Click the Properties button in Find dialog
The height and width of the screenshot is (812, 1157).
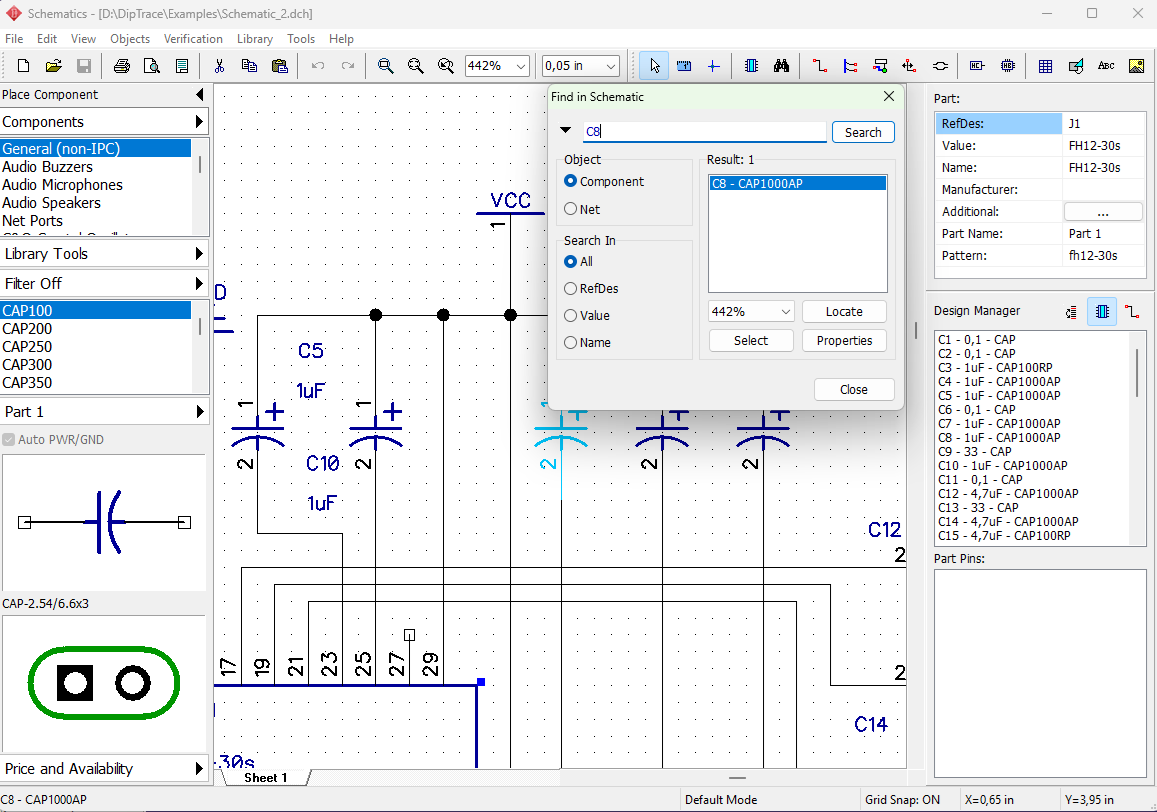pos(843,340)
